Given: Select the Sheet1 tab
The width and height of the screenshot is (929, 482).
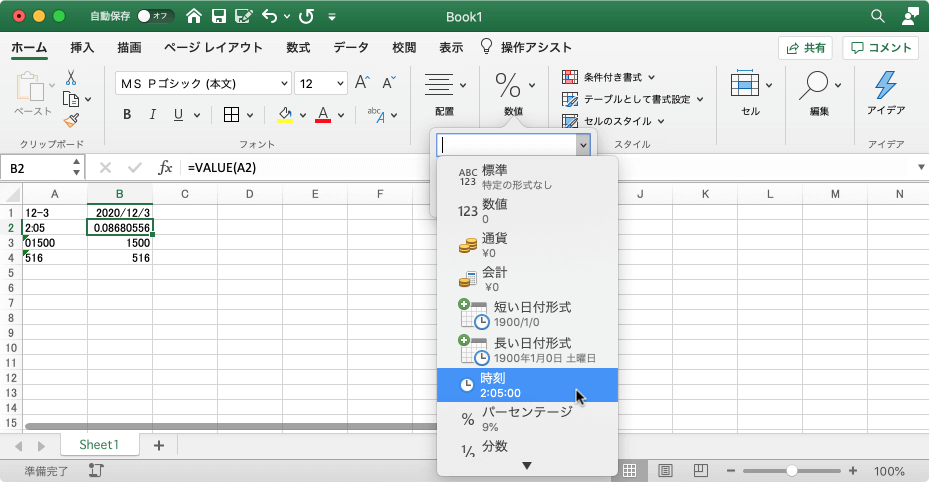Looking at the screenshot, I should (99, 445).
